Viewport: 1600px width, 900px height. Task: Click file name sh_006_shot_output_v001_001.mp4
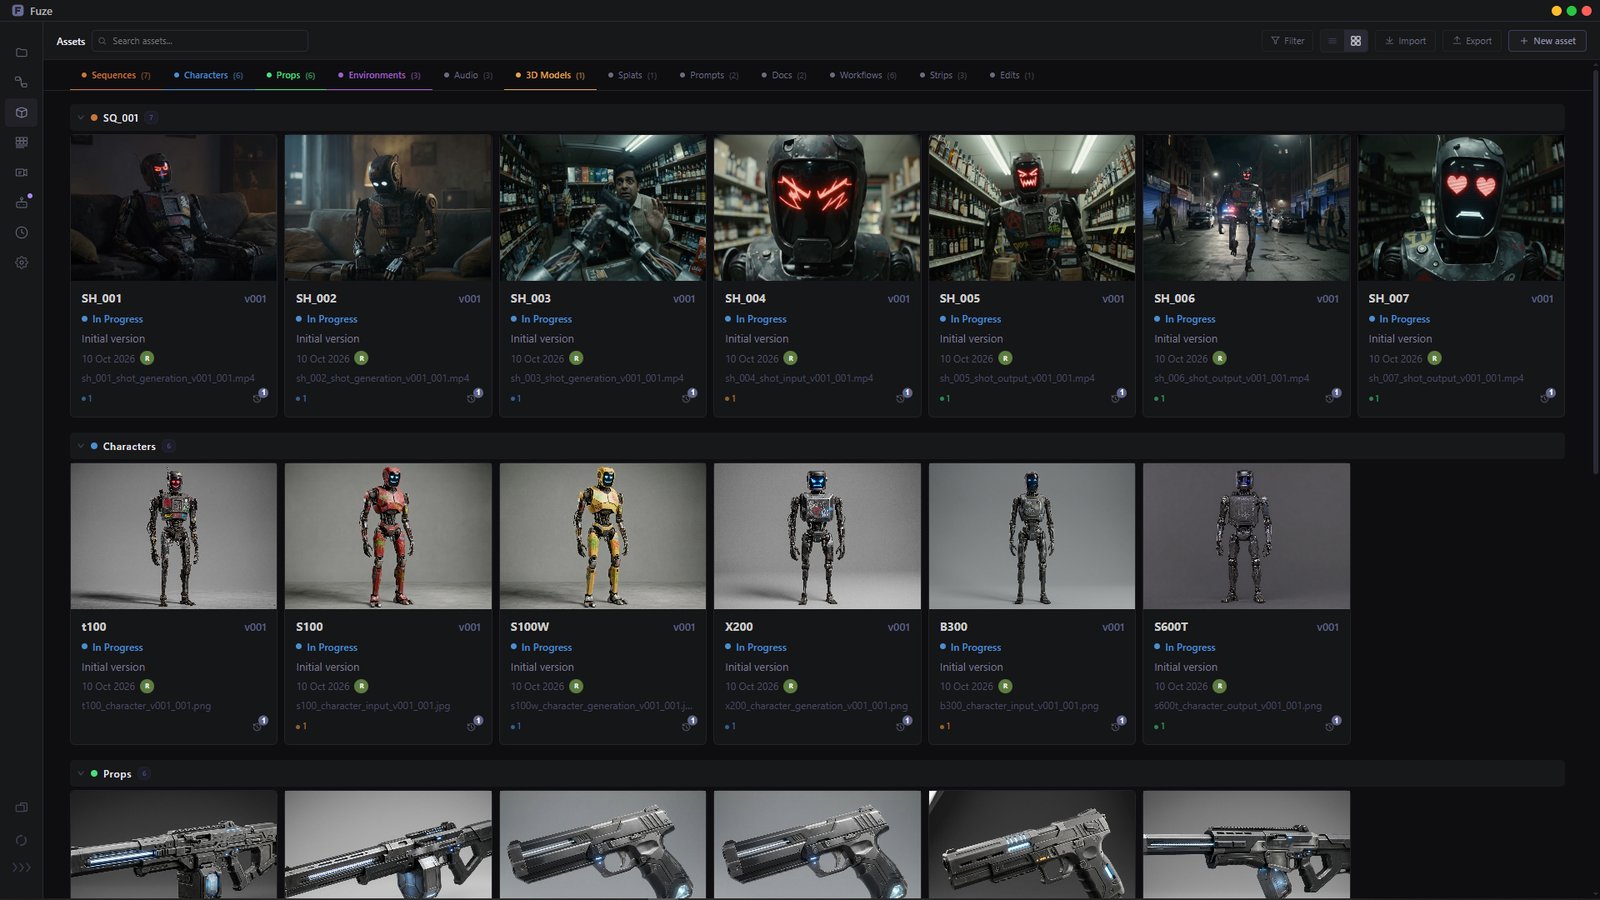1231,378
